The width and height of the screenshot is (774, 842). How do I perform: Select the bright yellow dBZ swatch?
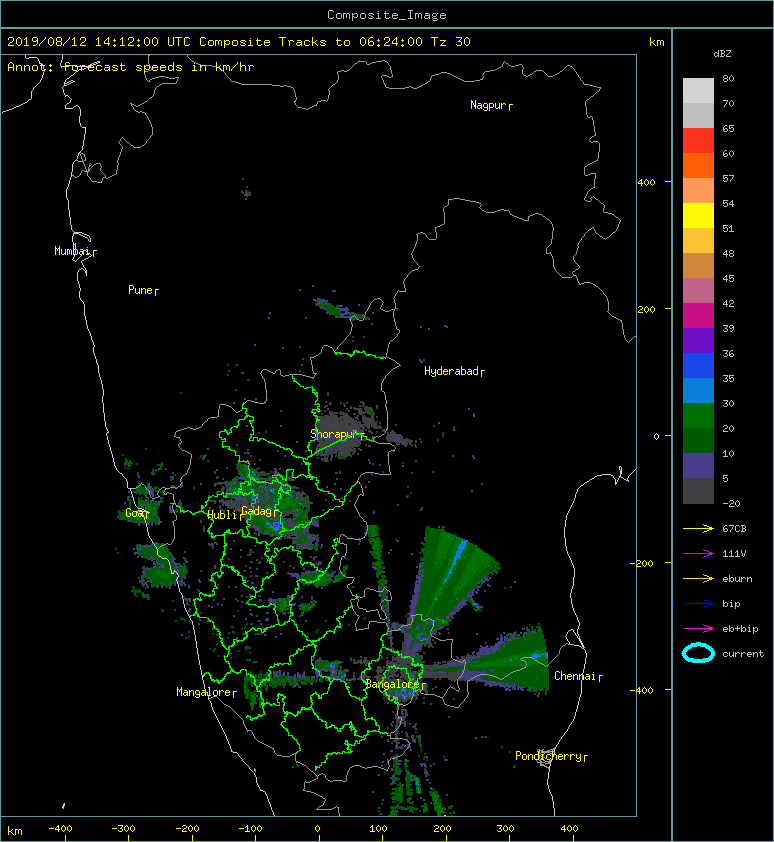698,215
